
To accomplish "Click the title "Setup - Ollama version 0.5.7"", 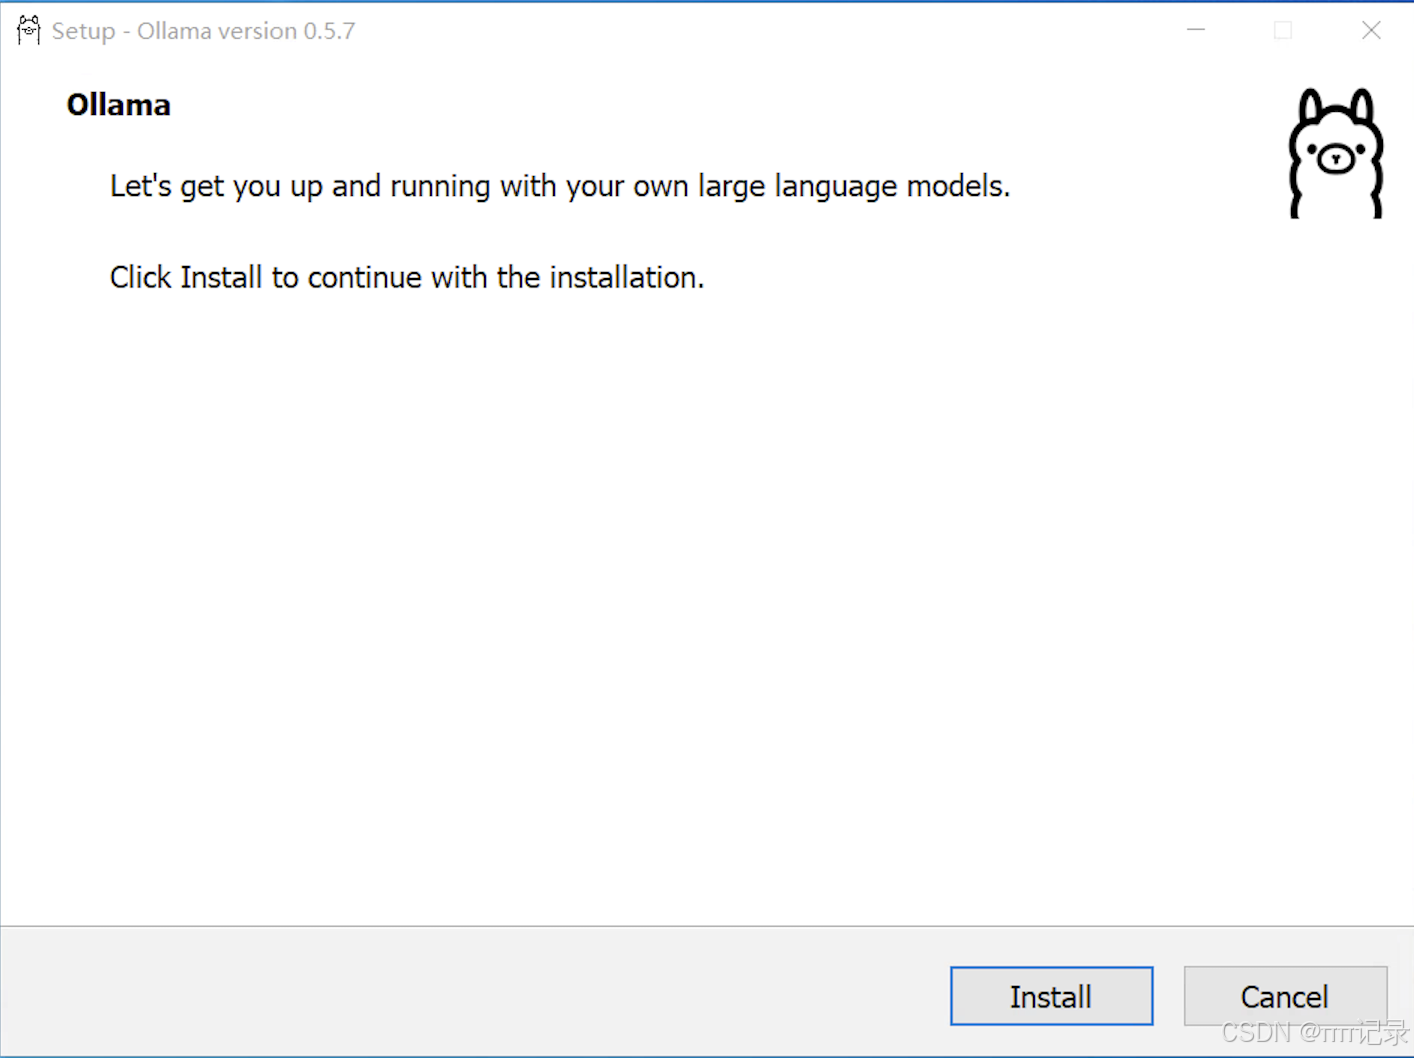I will point(203,31).
